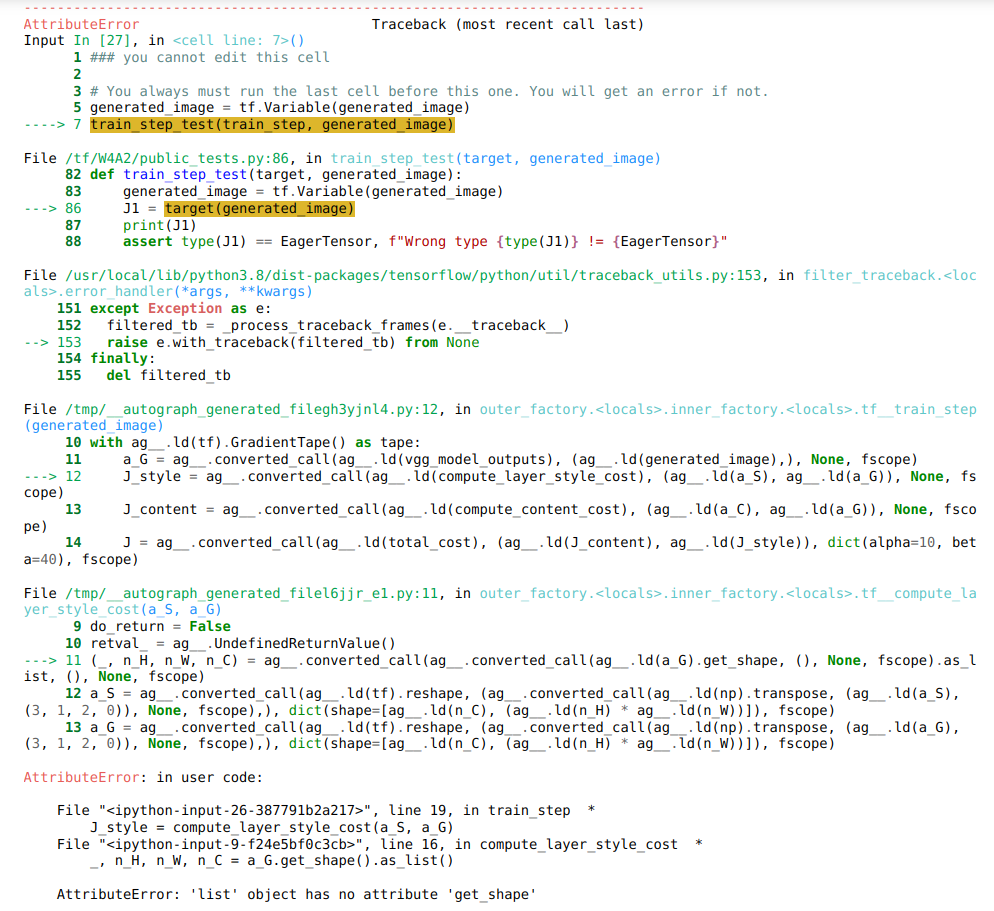Click highlighted 'train_step_test(train_step, generated_image)' code
Image resolution: width=994 pixels, height=911 pixels.
click(x=272, y=125)
